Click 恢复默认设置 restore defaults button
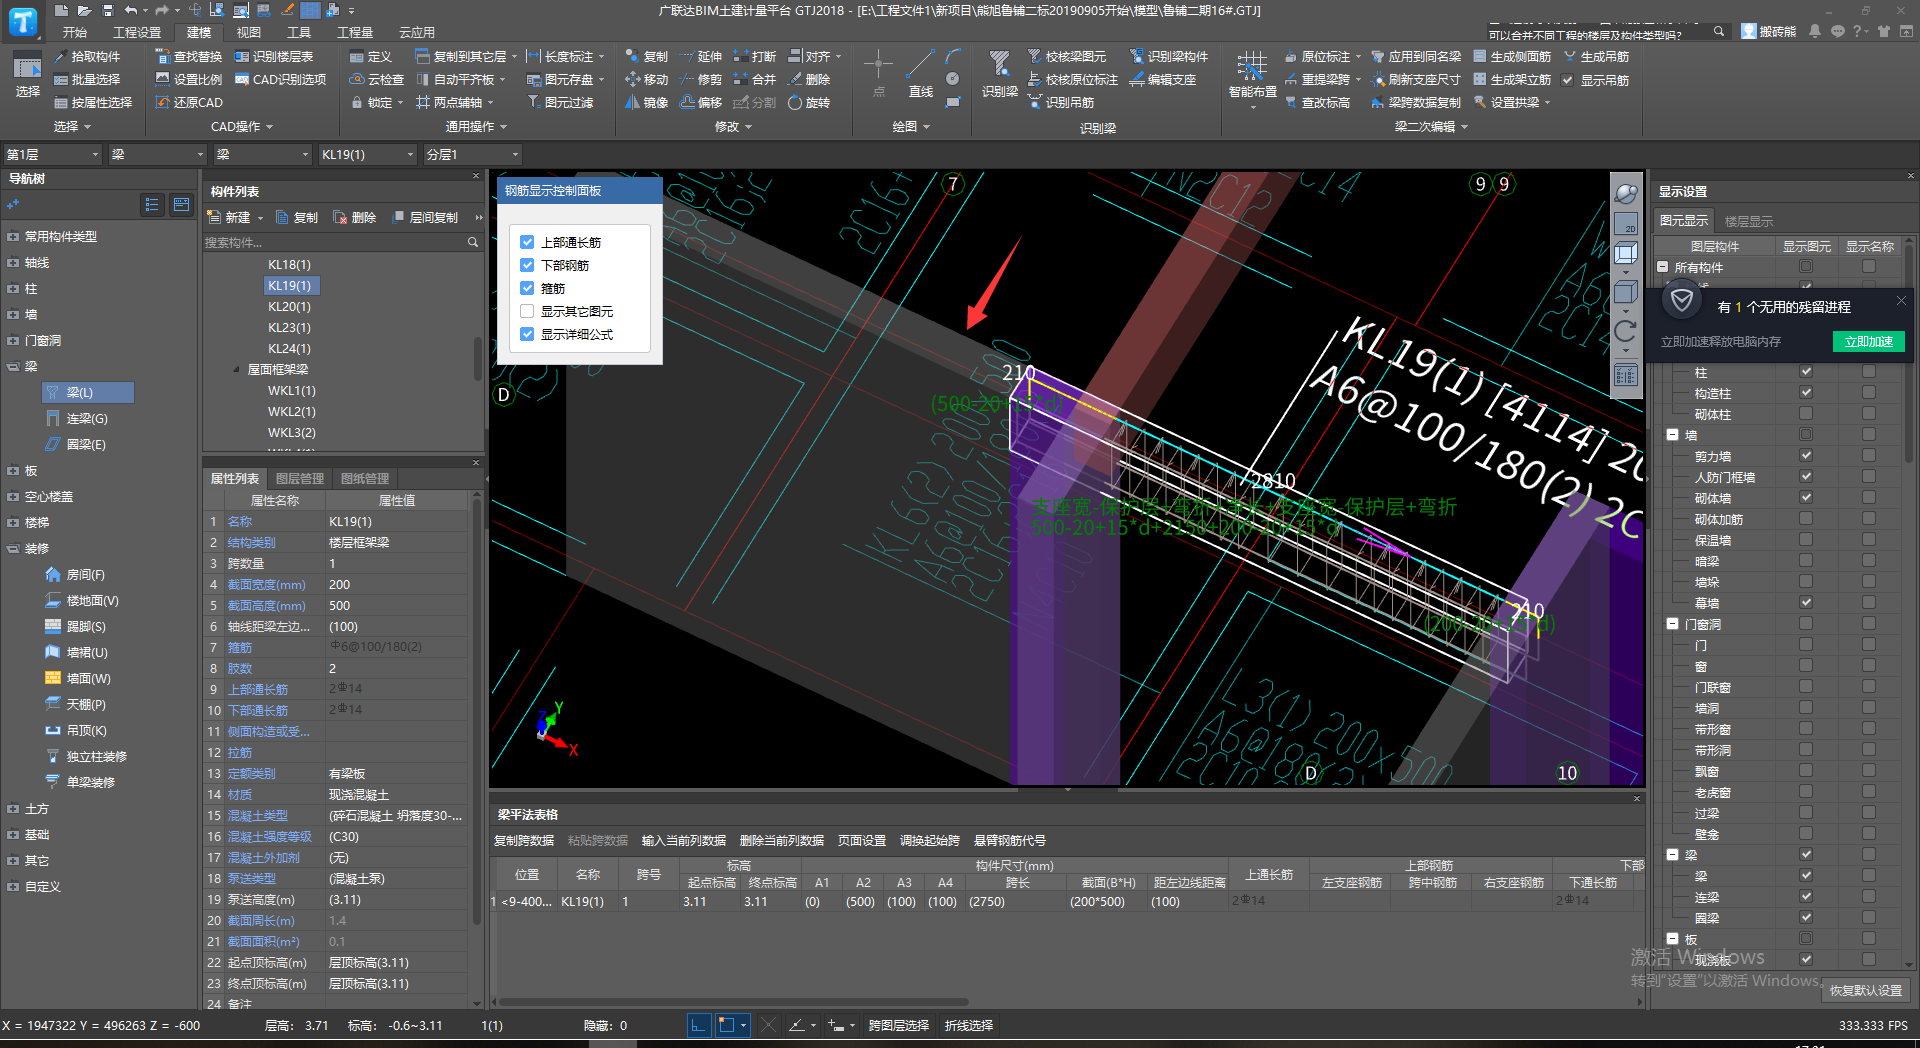The image size is (1920, 1048). tap(1866, 991)
